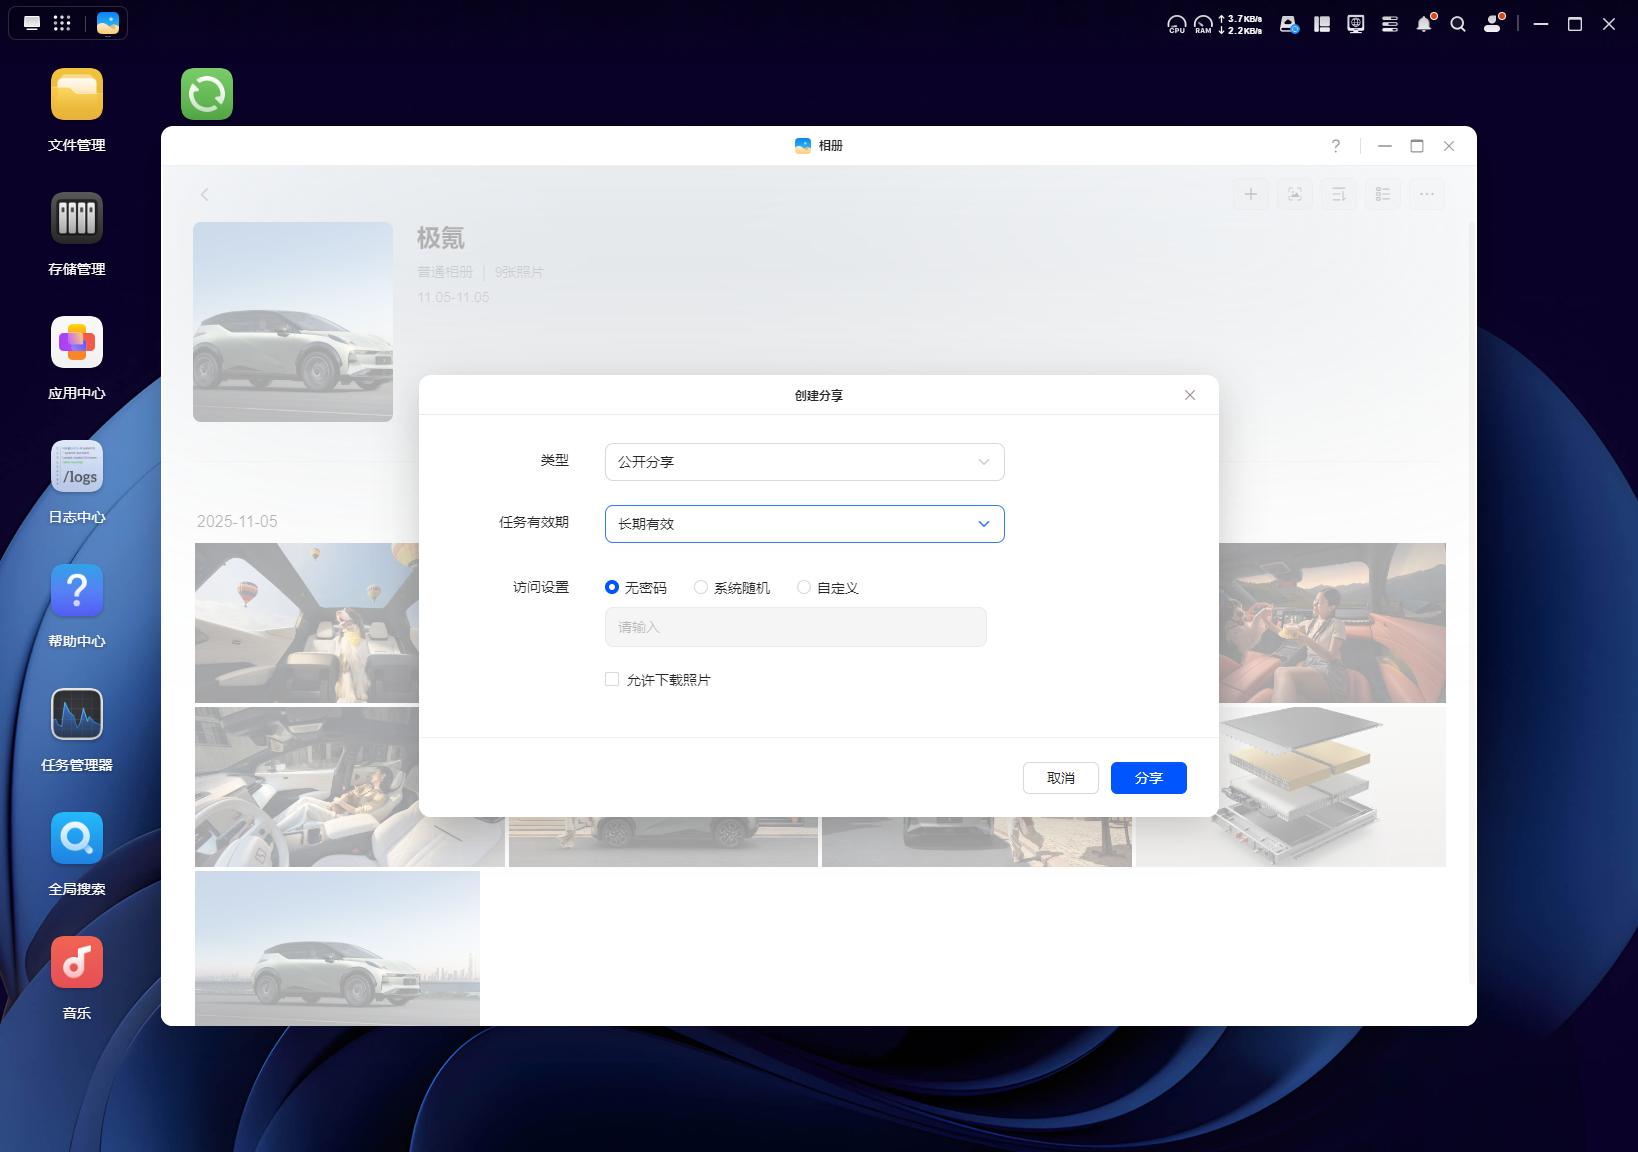1638x1152 pixels.
Task: Click the blue 分享 button
Action: point(1149,778)
